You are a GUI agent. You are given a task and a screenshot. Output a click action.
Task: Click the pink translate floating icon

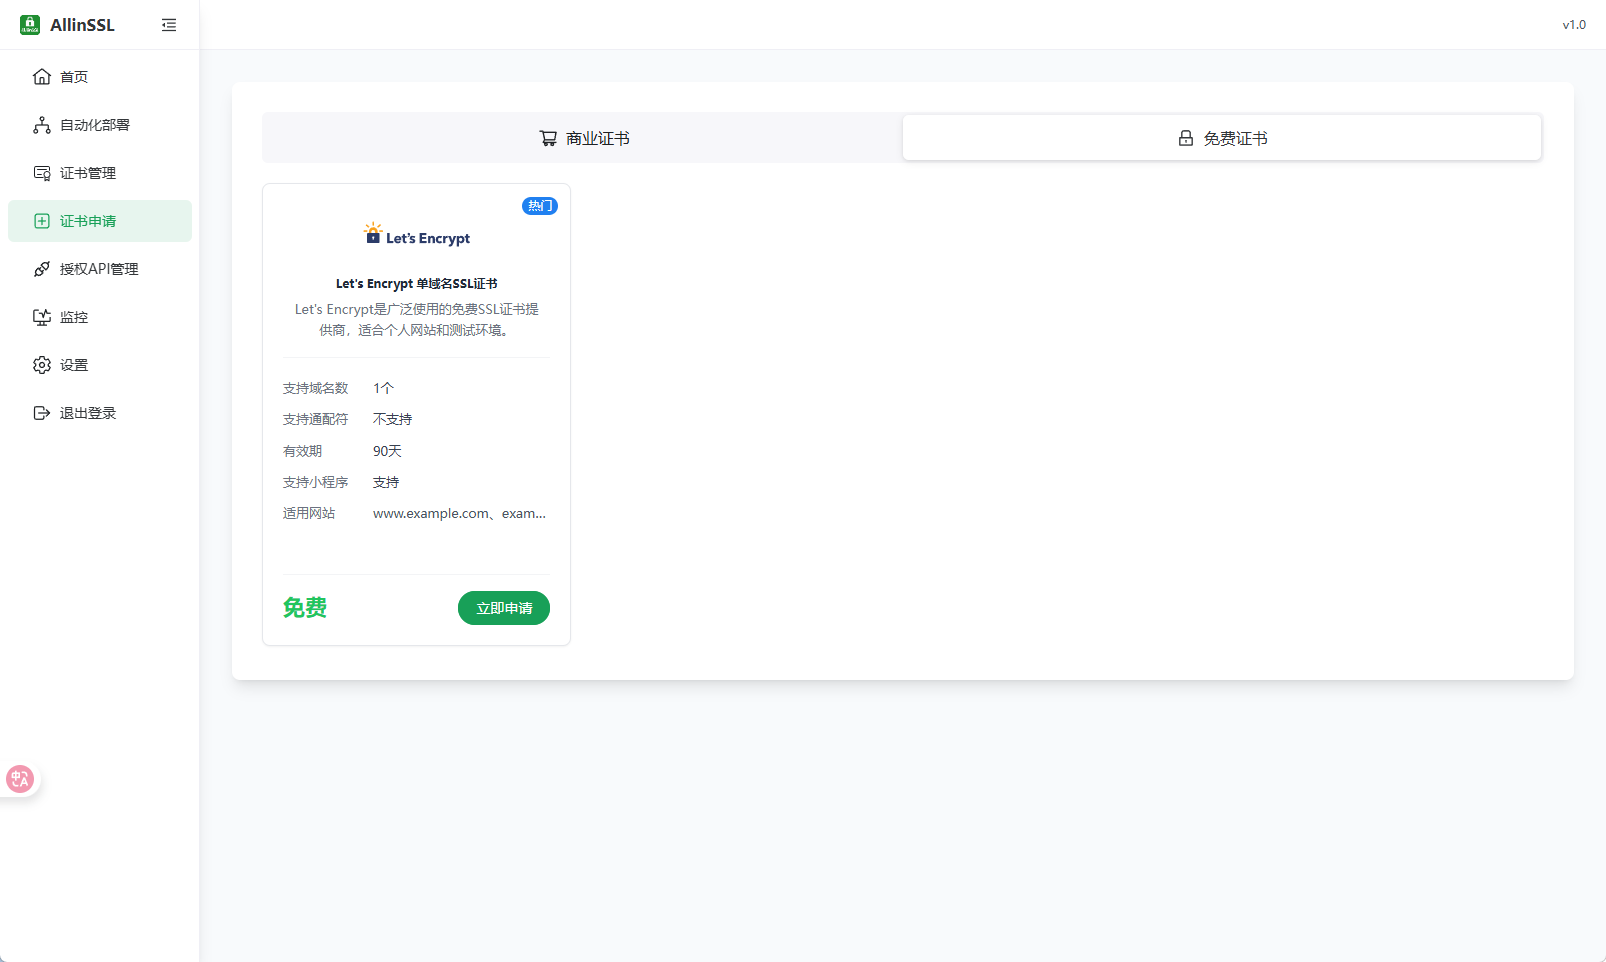20,779
